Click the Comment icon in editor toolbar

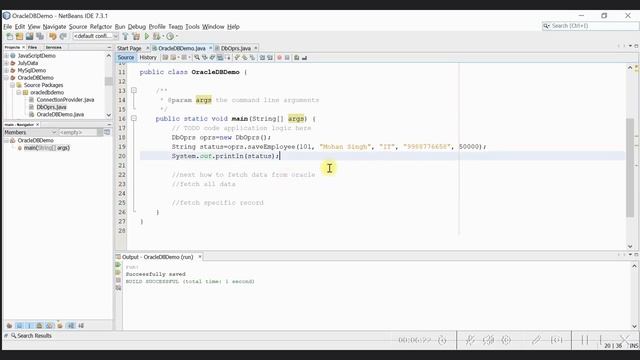297,58
